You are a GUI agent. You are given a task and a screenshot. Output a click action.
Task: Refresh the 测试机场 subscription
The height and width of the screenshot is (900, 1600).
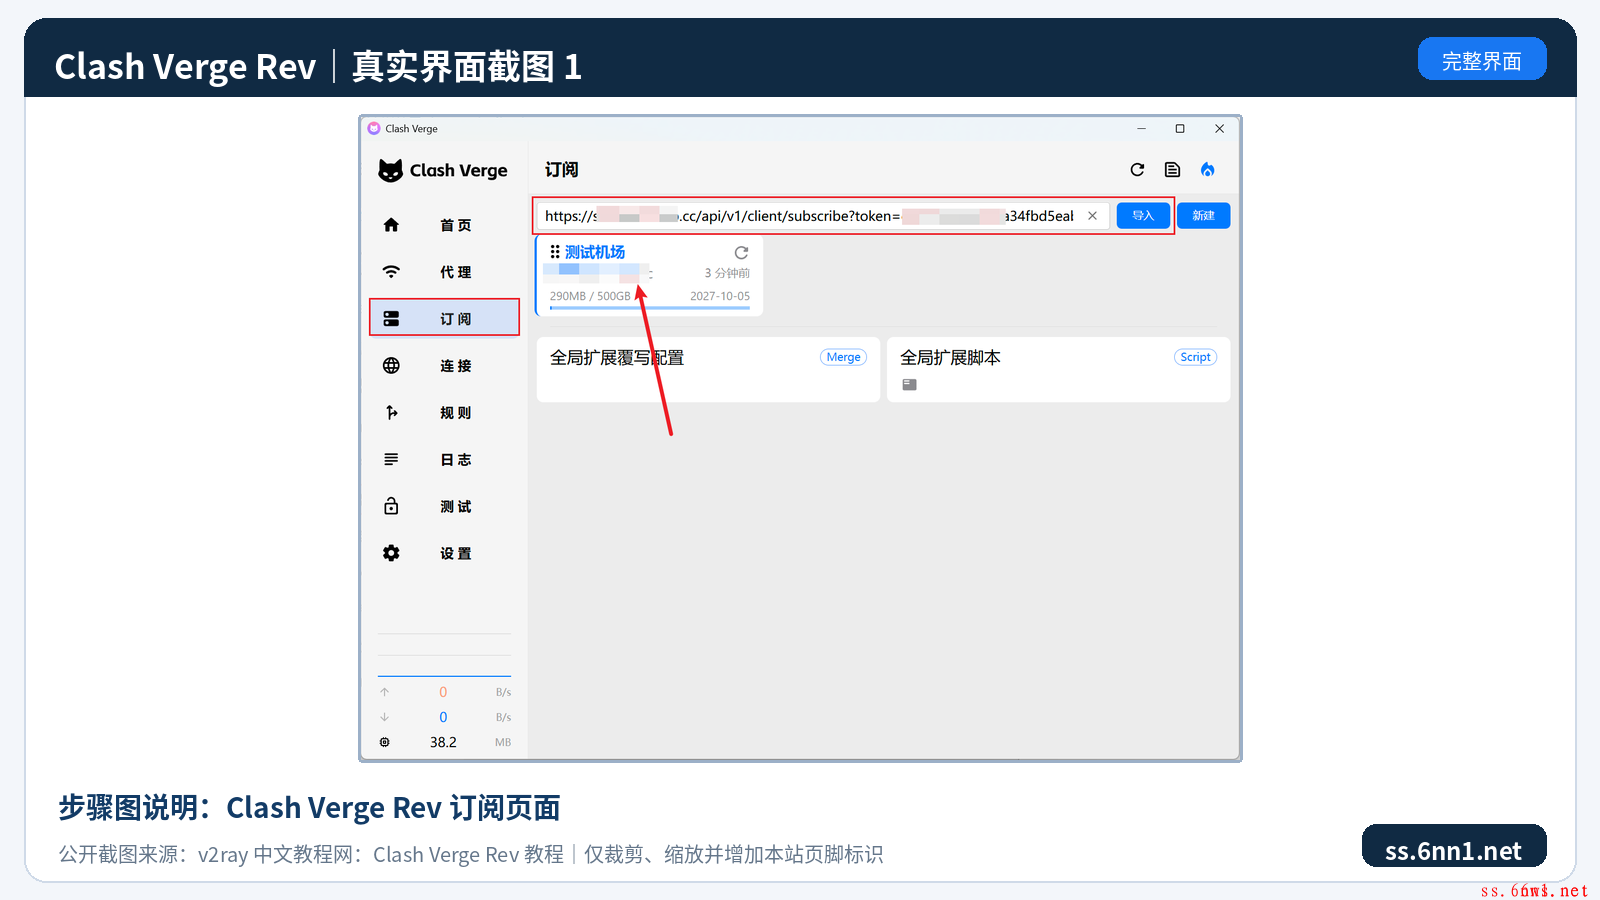pyautogui.click(x=741, y=253)
